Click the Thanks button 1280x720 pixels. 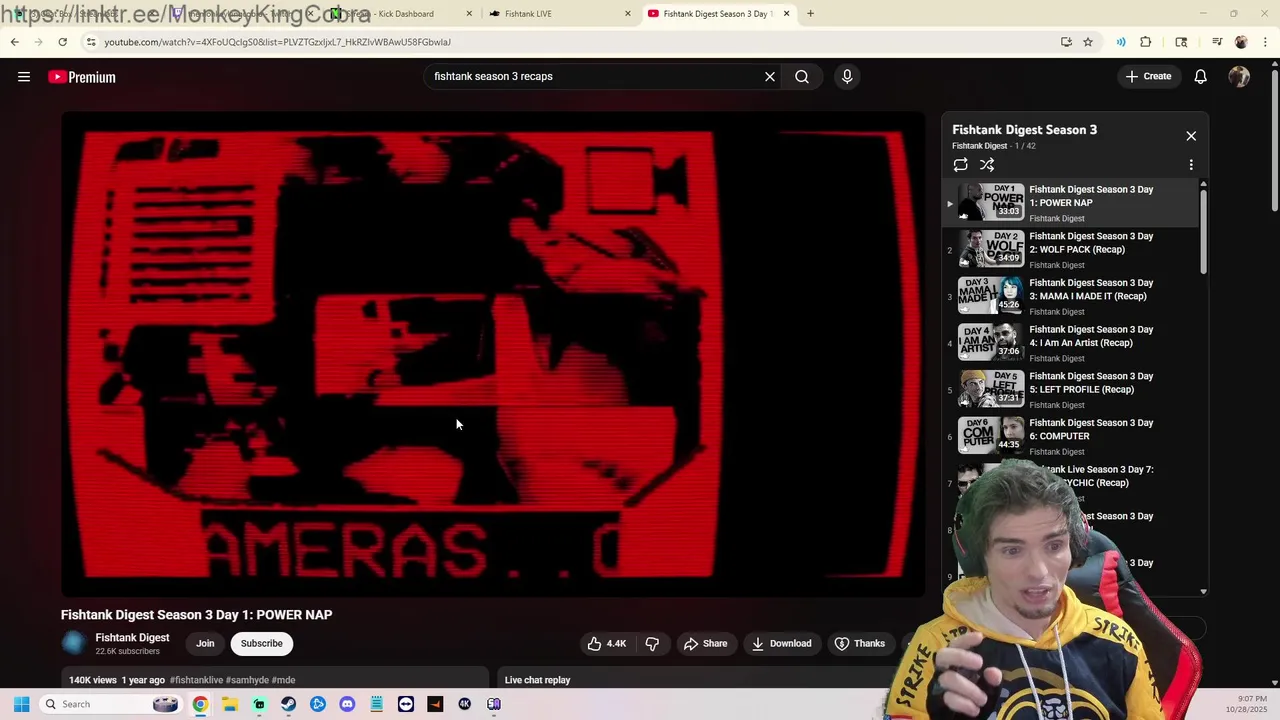coord(860,643)
